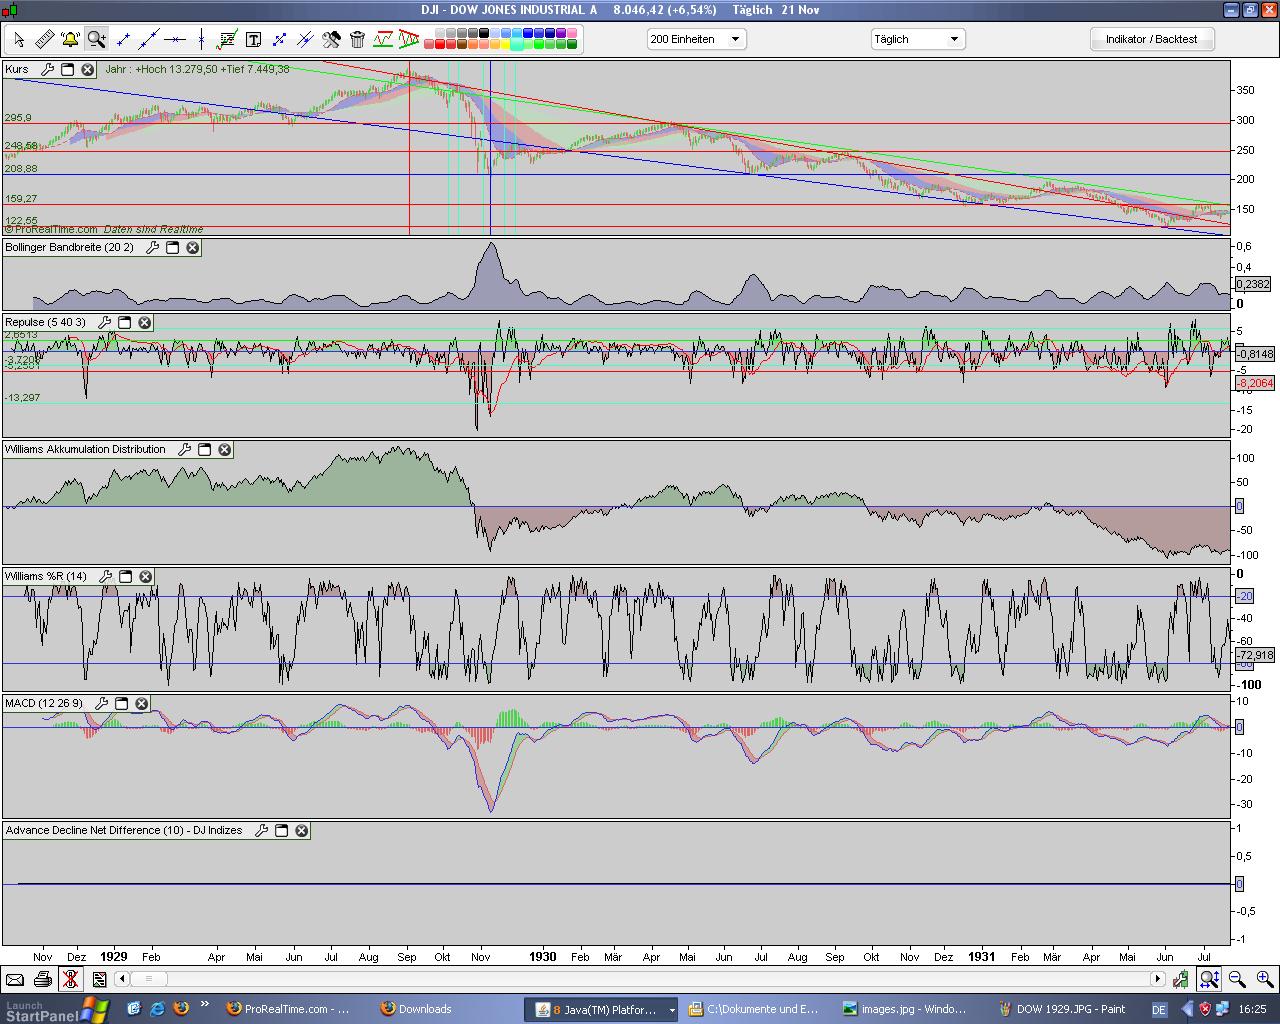The width and height of the screenshot is (1280, 1024).
Task: Click the alarm bell alert icon
Action: click(70, 39)
